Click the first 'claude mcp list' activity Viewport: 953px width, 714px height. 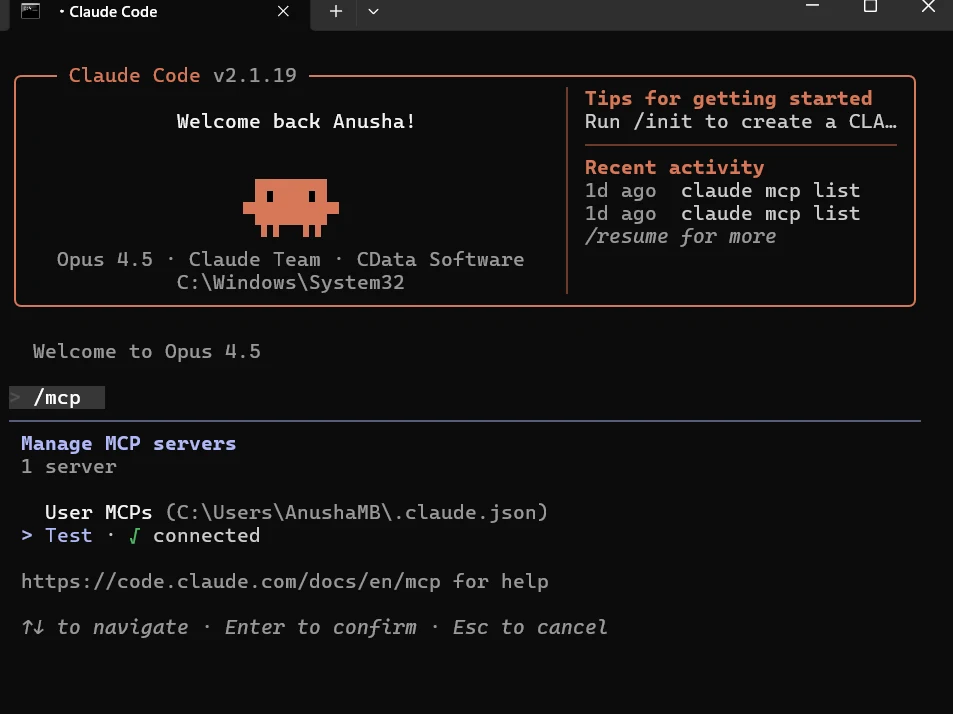point(770,190)
